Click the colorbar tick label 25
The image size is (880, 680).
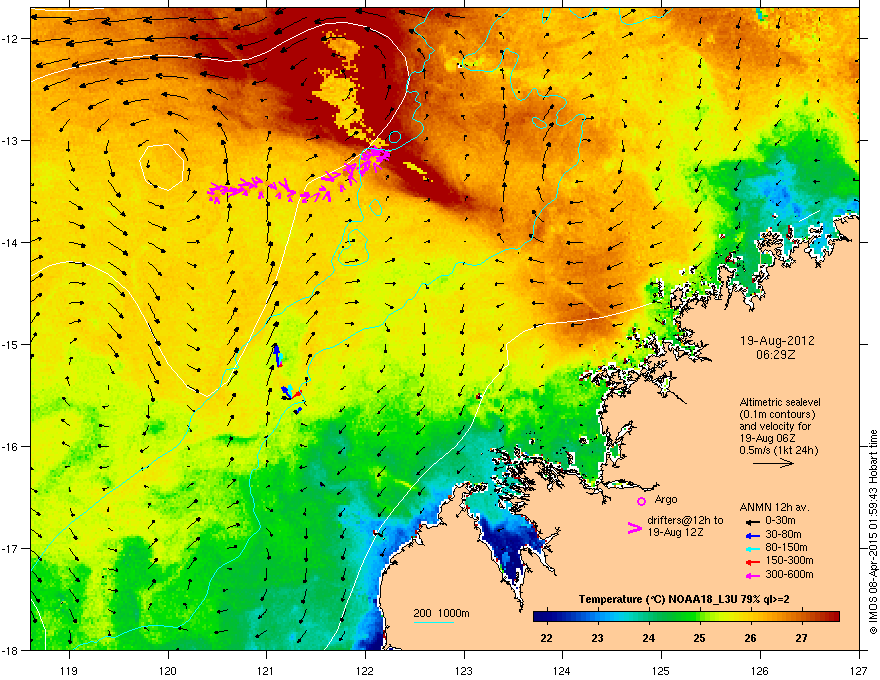pos(699,638)
